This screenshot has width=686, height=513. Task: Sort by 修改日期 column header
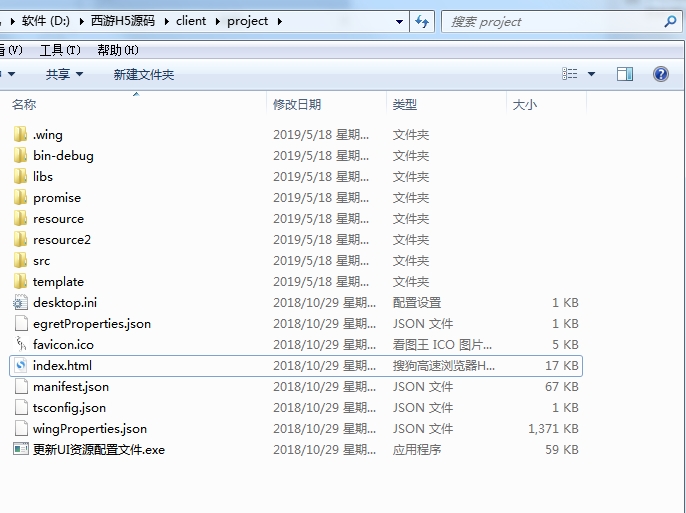coord(297,104)
